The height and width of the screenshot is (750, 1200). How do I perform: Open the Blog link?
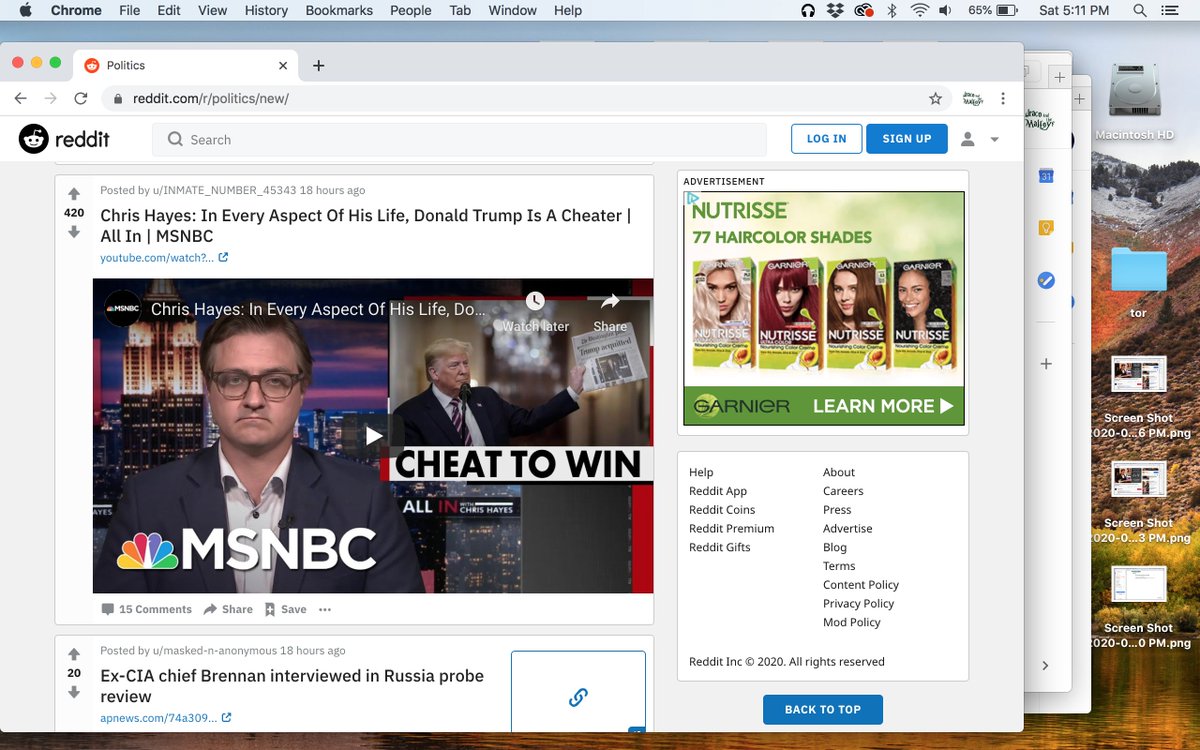point(835,547)
